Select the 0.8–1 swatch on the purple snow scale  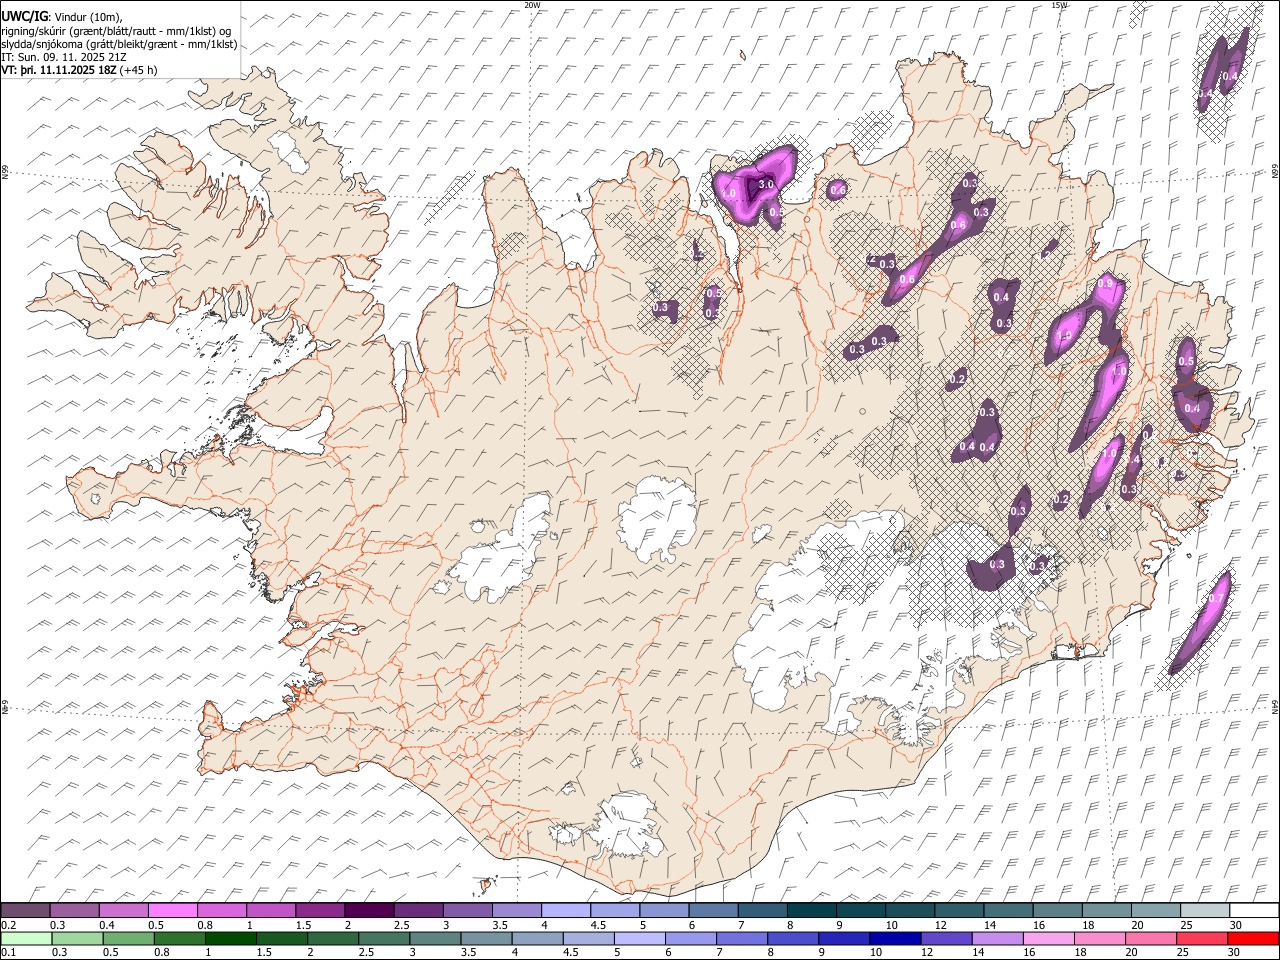click(222, 910)
